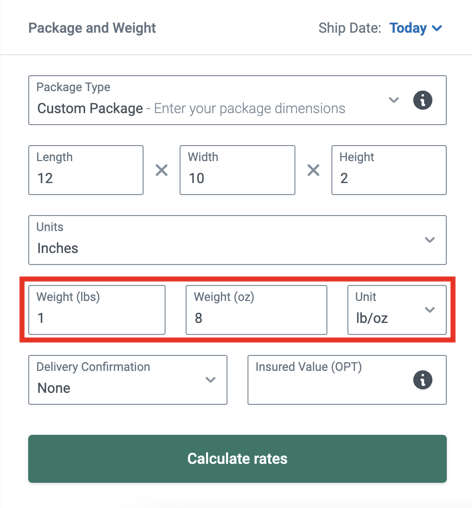Click the chevron arrow in the lb/oz Unit field
This screenshot has height=508, width=472.
point(430,310)
